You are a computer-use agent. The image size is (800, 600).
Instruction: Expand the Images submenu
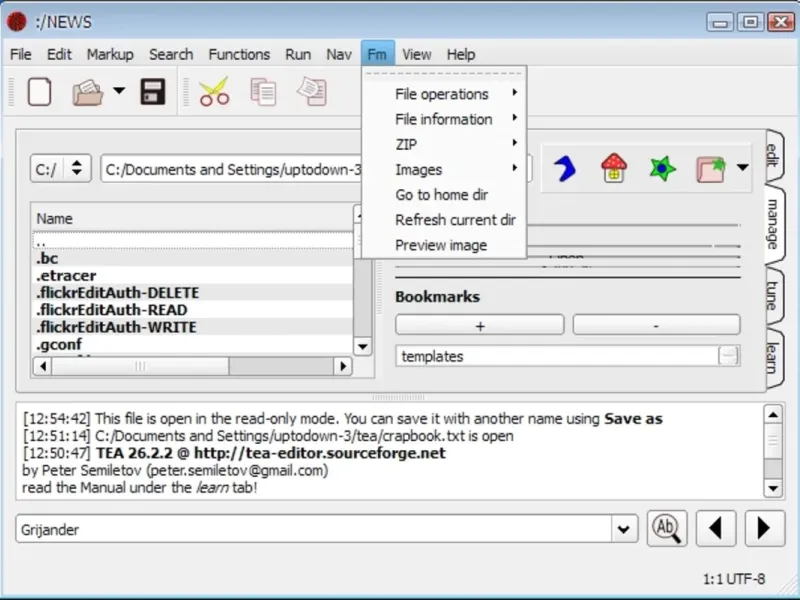click(x=444, y=169)
